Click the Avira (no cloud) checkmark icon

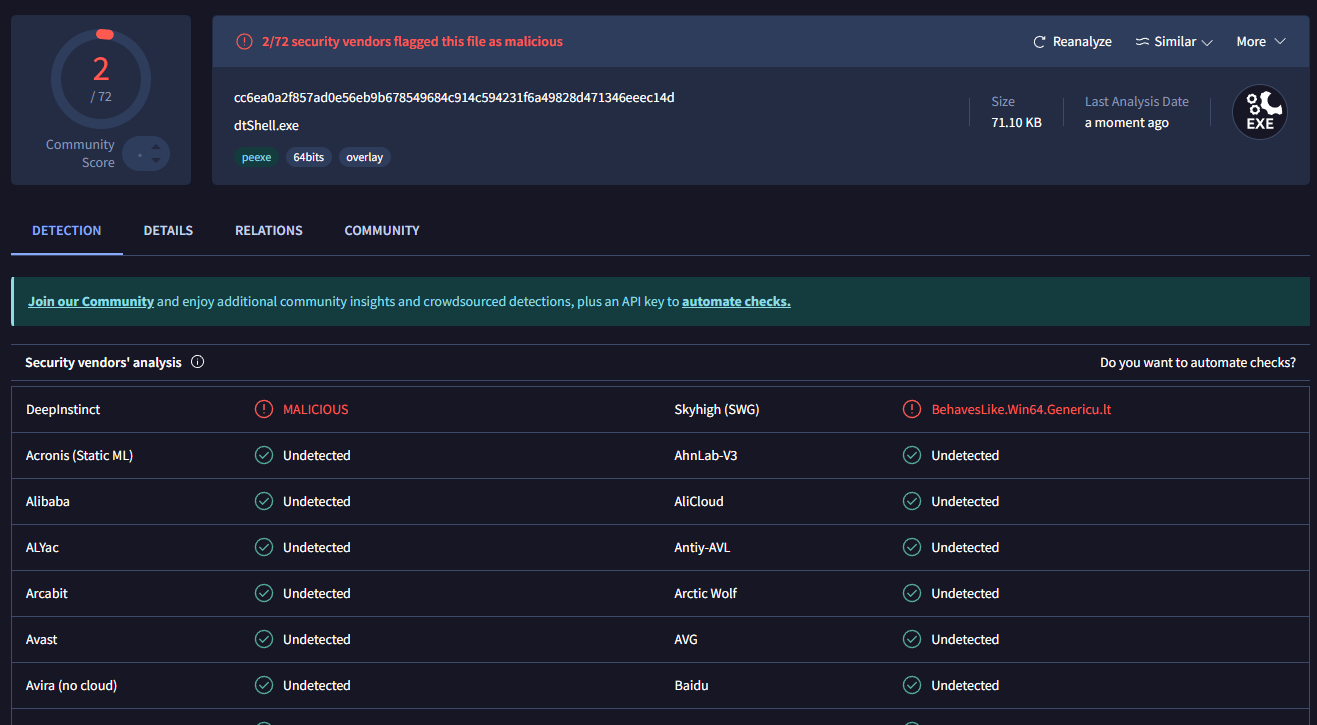click(x=264, y=685)
